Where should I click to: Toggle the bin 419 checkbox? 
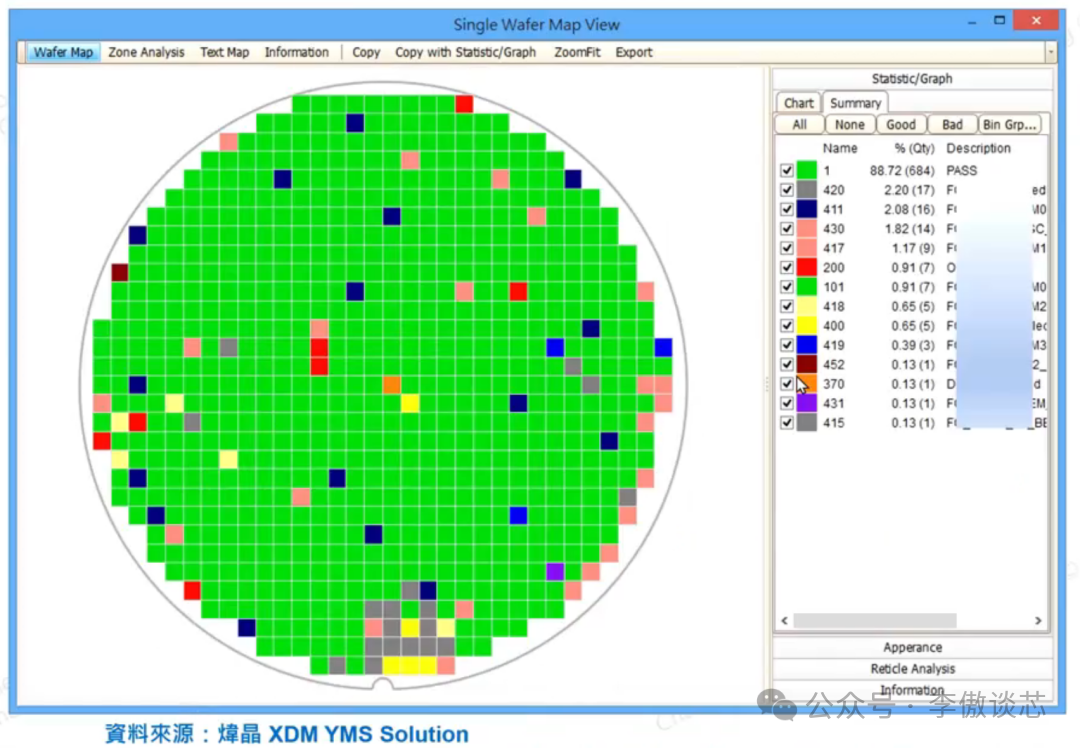point(787,345)
